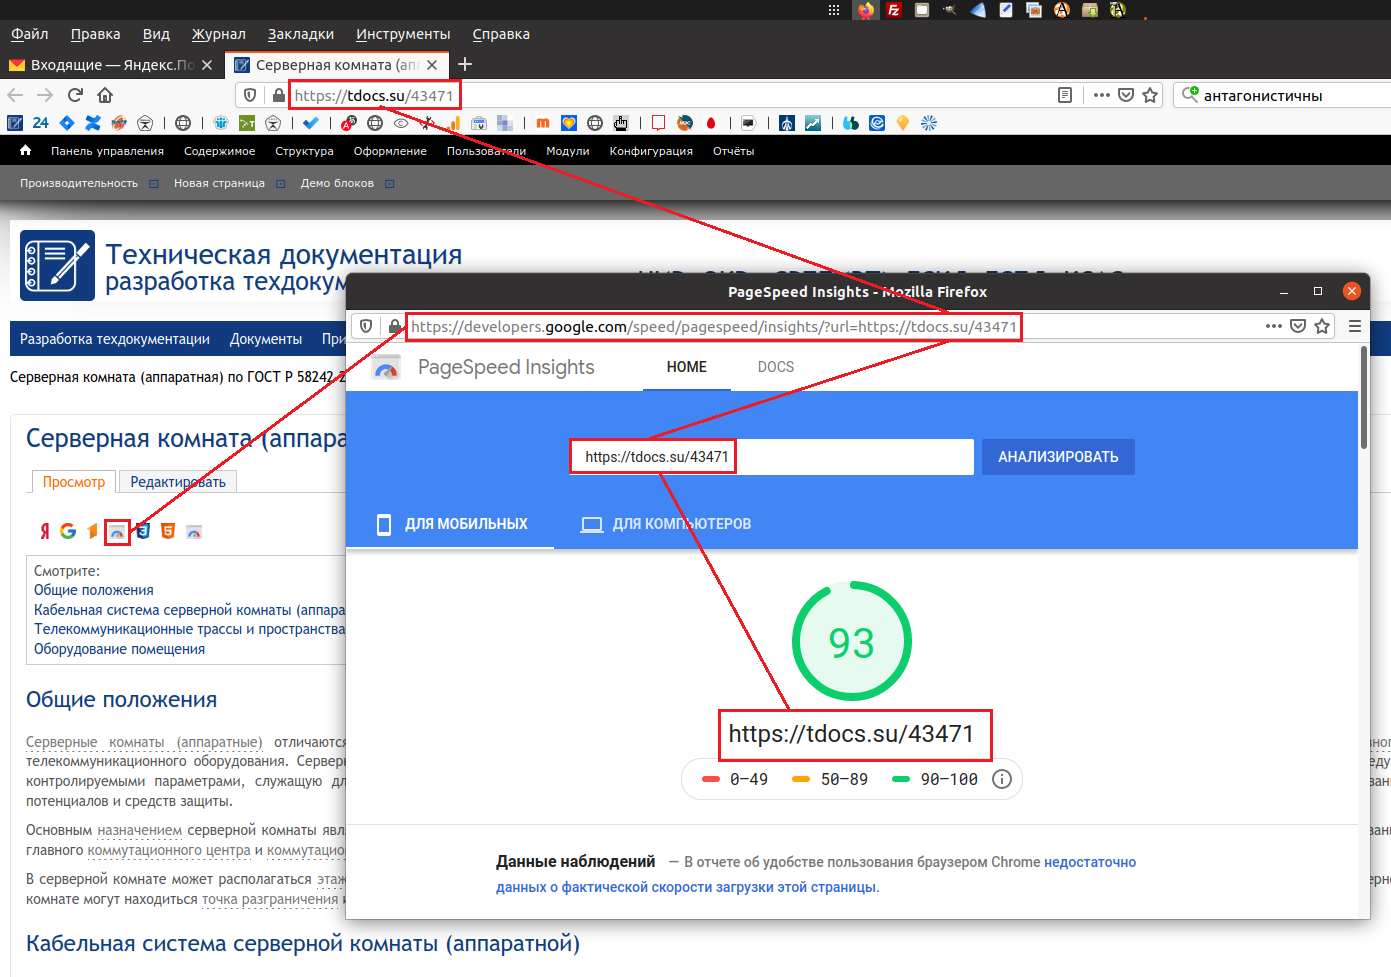Screen dimensions: 1391x977
Task: Open the Справка menu
Action: point(501,34)
